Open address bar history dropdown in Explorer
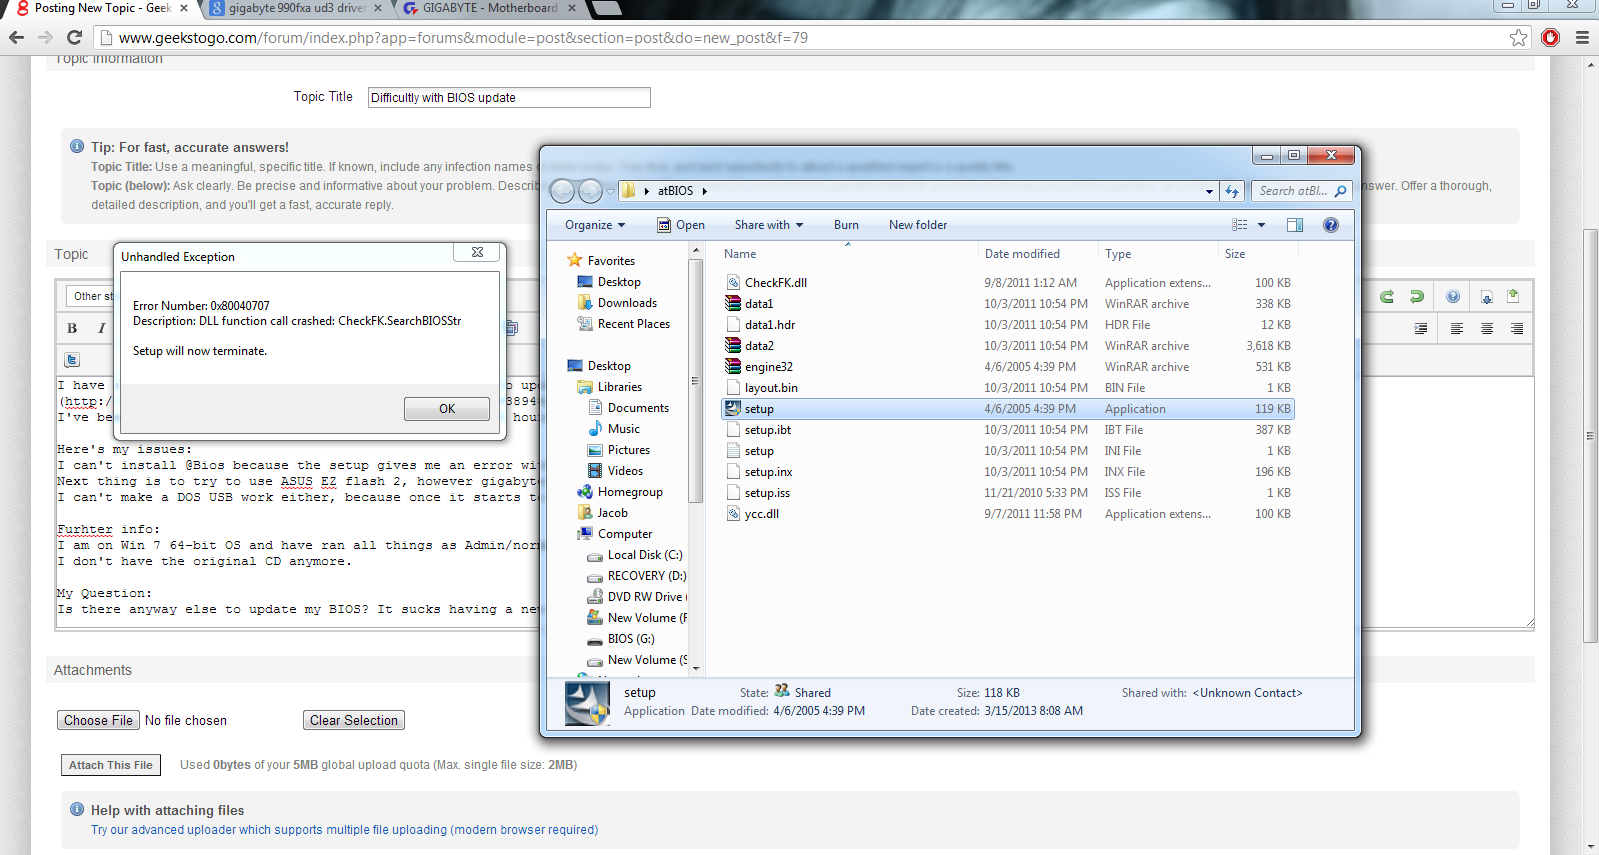1599x855 pixels. (x=1209, y=191)
